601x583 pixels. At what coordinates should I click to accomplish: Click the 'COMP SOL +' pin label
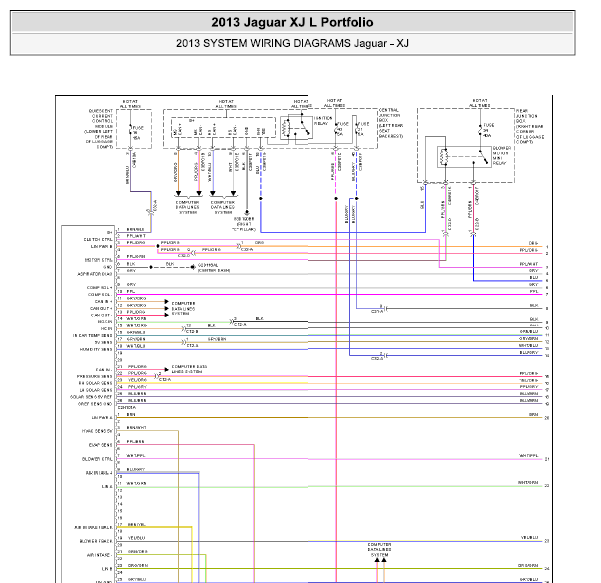(100, 287)
